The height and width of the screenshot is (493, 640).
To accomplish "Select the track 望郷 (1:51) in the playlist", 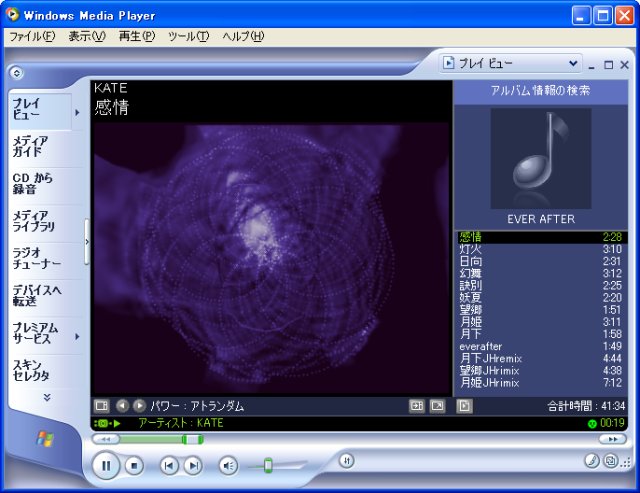I will coord(541,310).
